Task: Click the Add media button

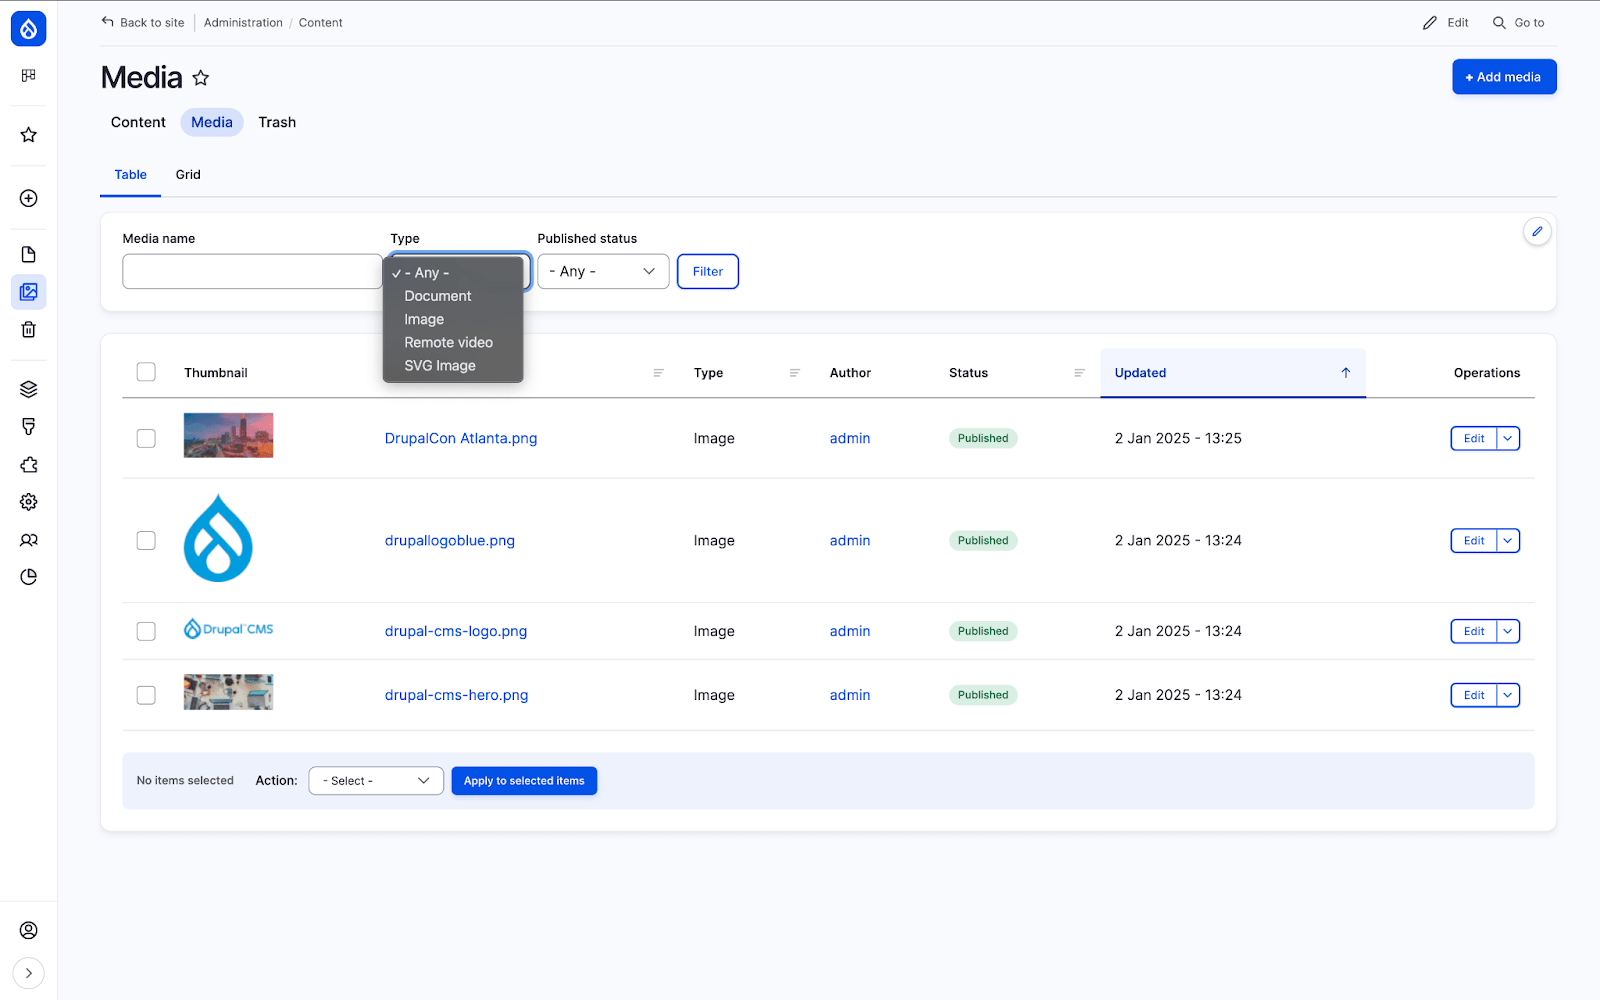Action: 1504,77
